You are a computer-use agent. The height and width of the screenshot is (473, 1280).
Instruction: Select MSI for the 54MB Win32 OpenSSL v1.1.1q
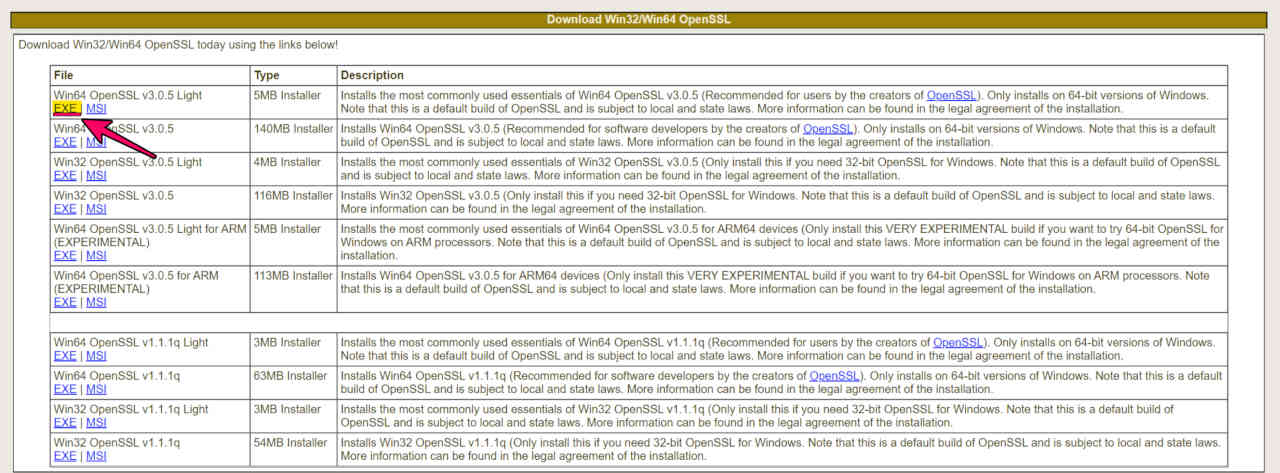click(x=96, y=456)
